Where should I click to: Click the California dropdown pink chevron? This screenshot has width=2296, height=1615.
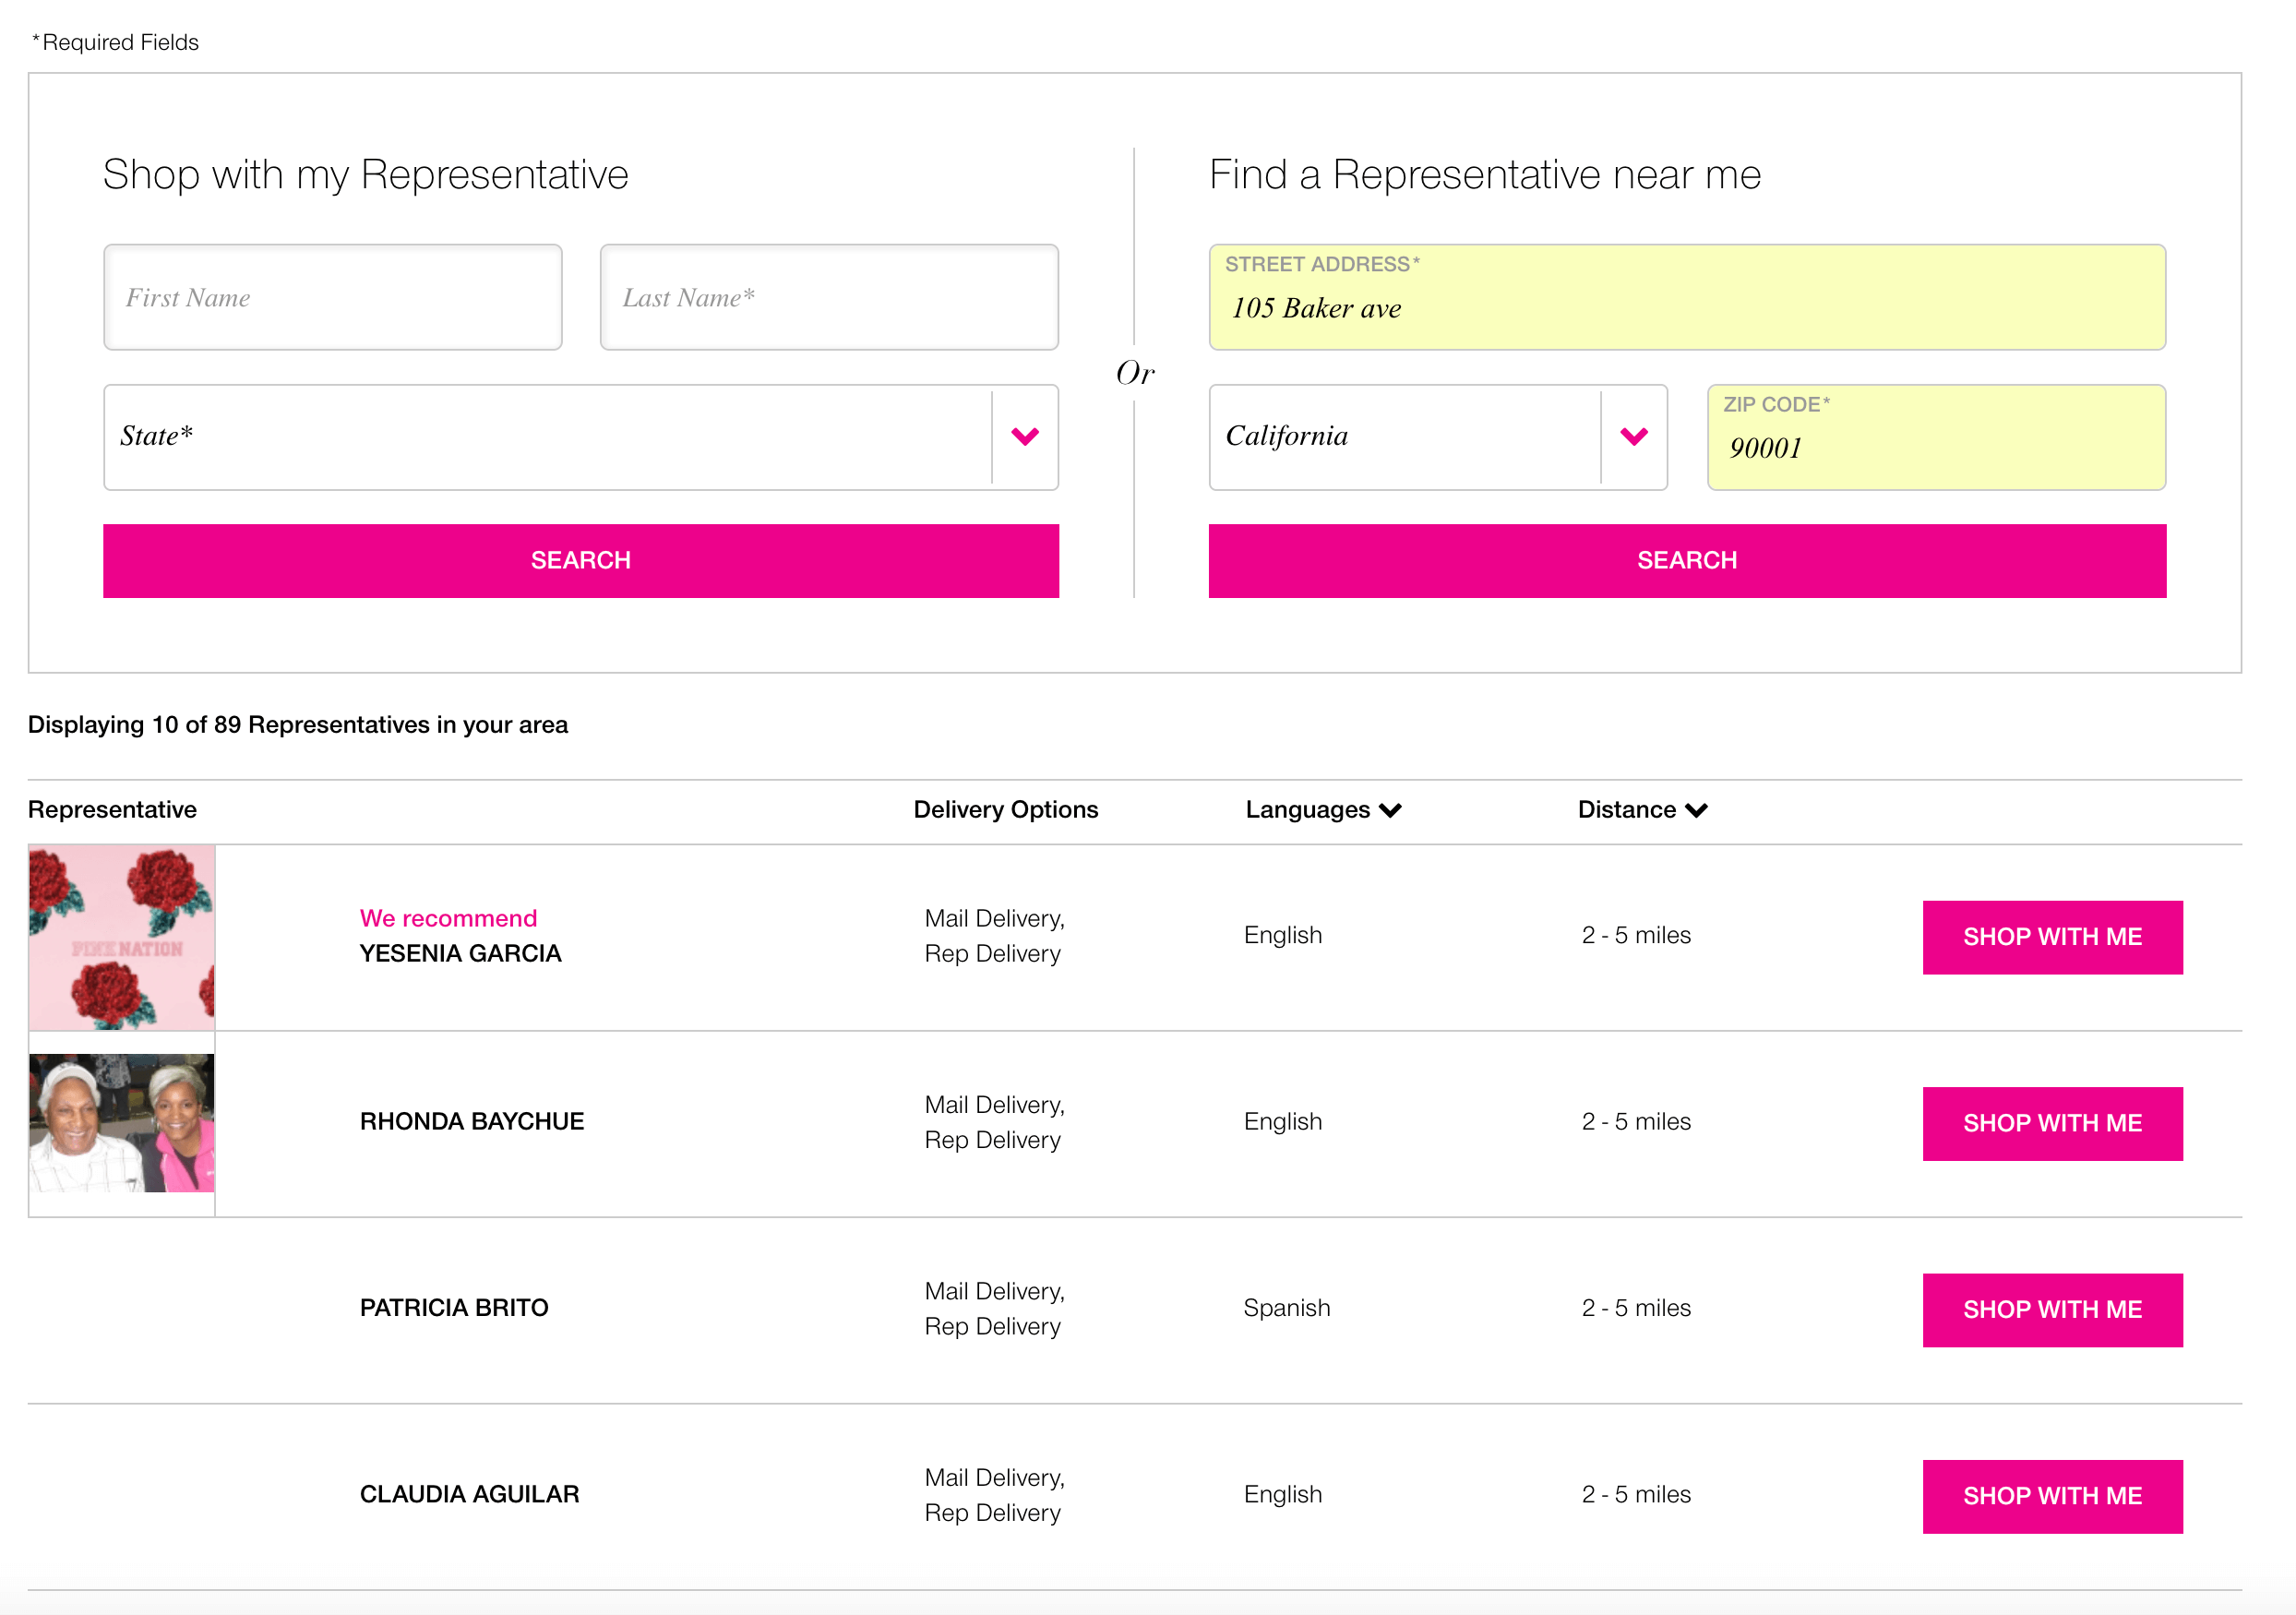click(x=1634, y=437)
